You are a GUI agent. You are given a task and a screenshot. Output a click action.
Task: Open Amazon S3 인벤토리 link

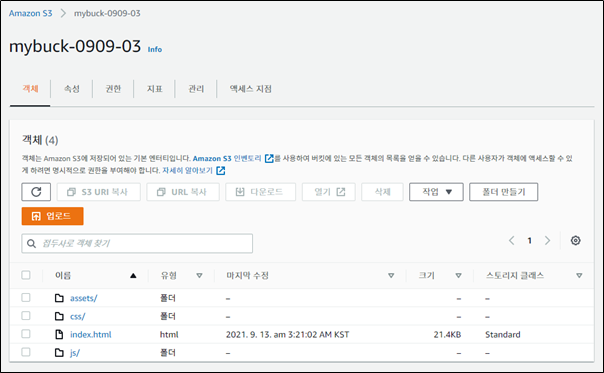227,158
